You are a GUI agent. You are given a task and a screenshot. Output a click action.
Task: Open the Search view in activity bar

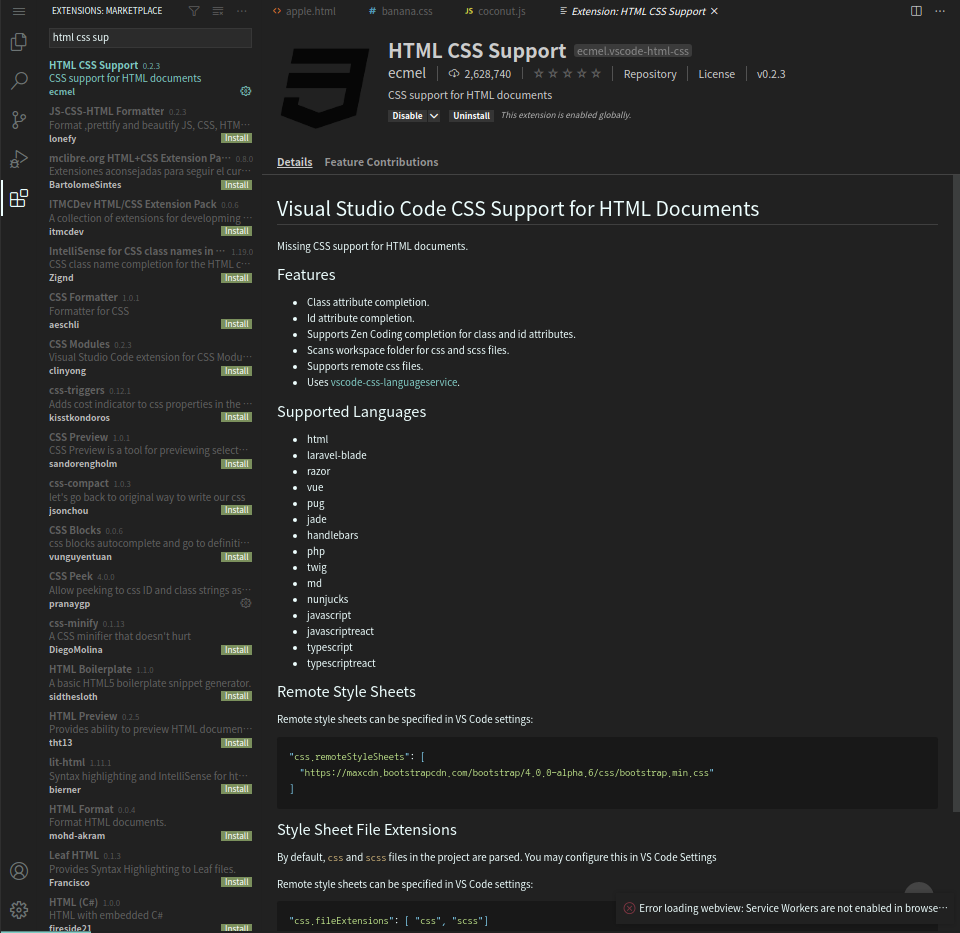19,81
